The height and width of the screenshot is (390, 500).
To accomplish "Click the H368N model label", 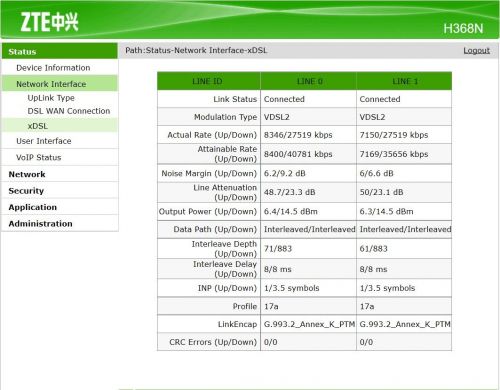I will coord(463,29).
